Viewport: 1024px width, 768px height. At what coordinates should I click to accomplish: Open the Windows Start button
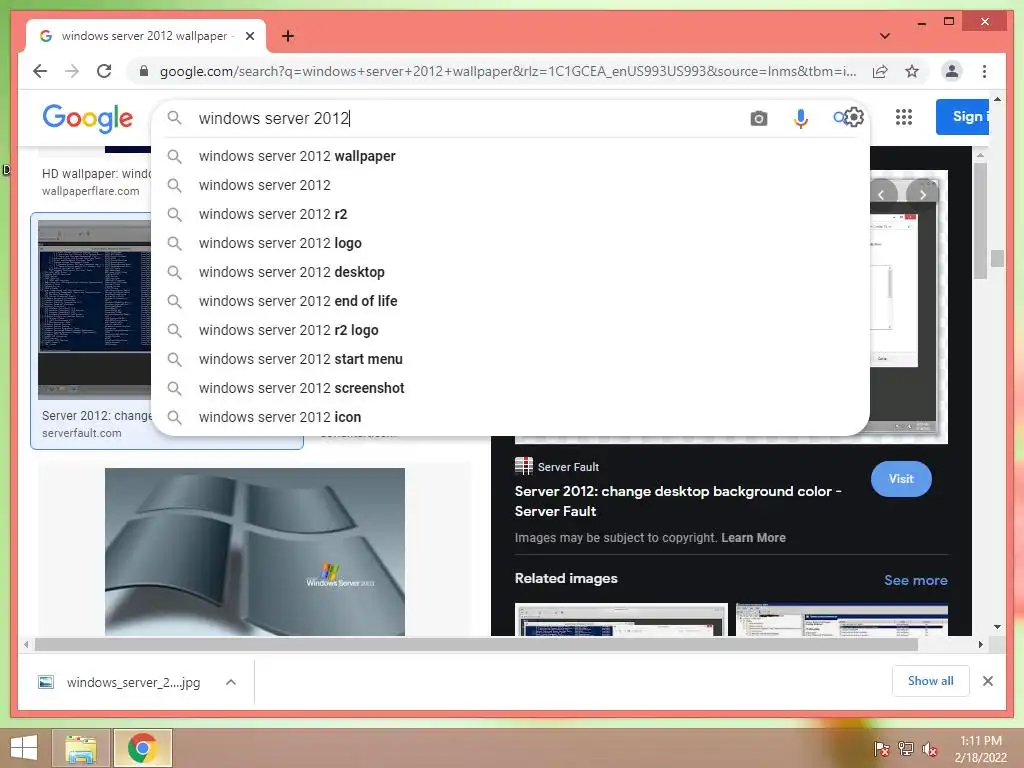coord(24,748)
